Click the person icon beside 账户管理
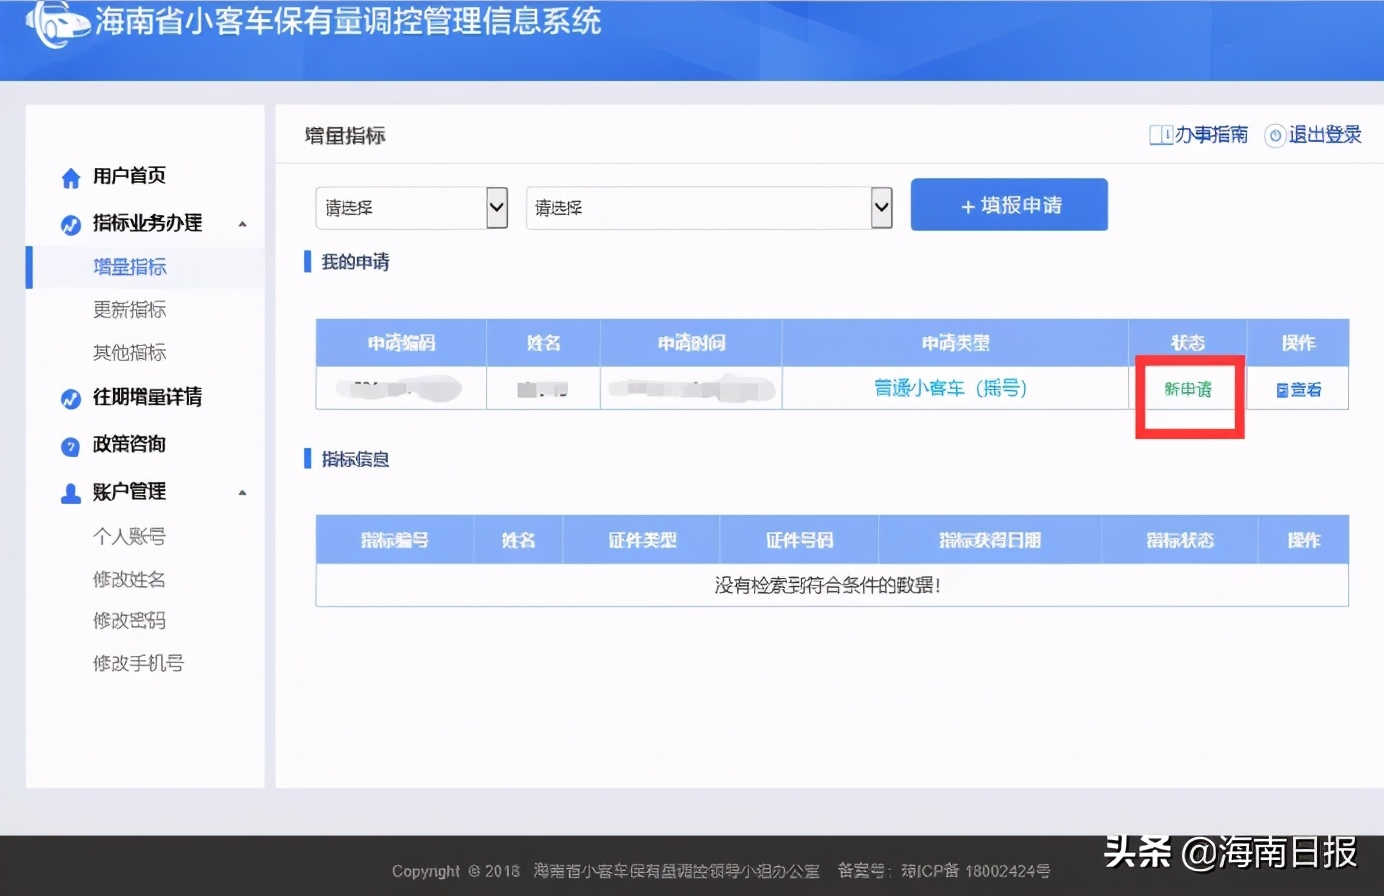The height and width of the screenshot is (896, 1384). coord(71,493)
